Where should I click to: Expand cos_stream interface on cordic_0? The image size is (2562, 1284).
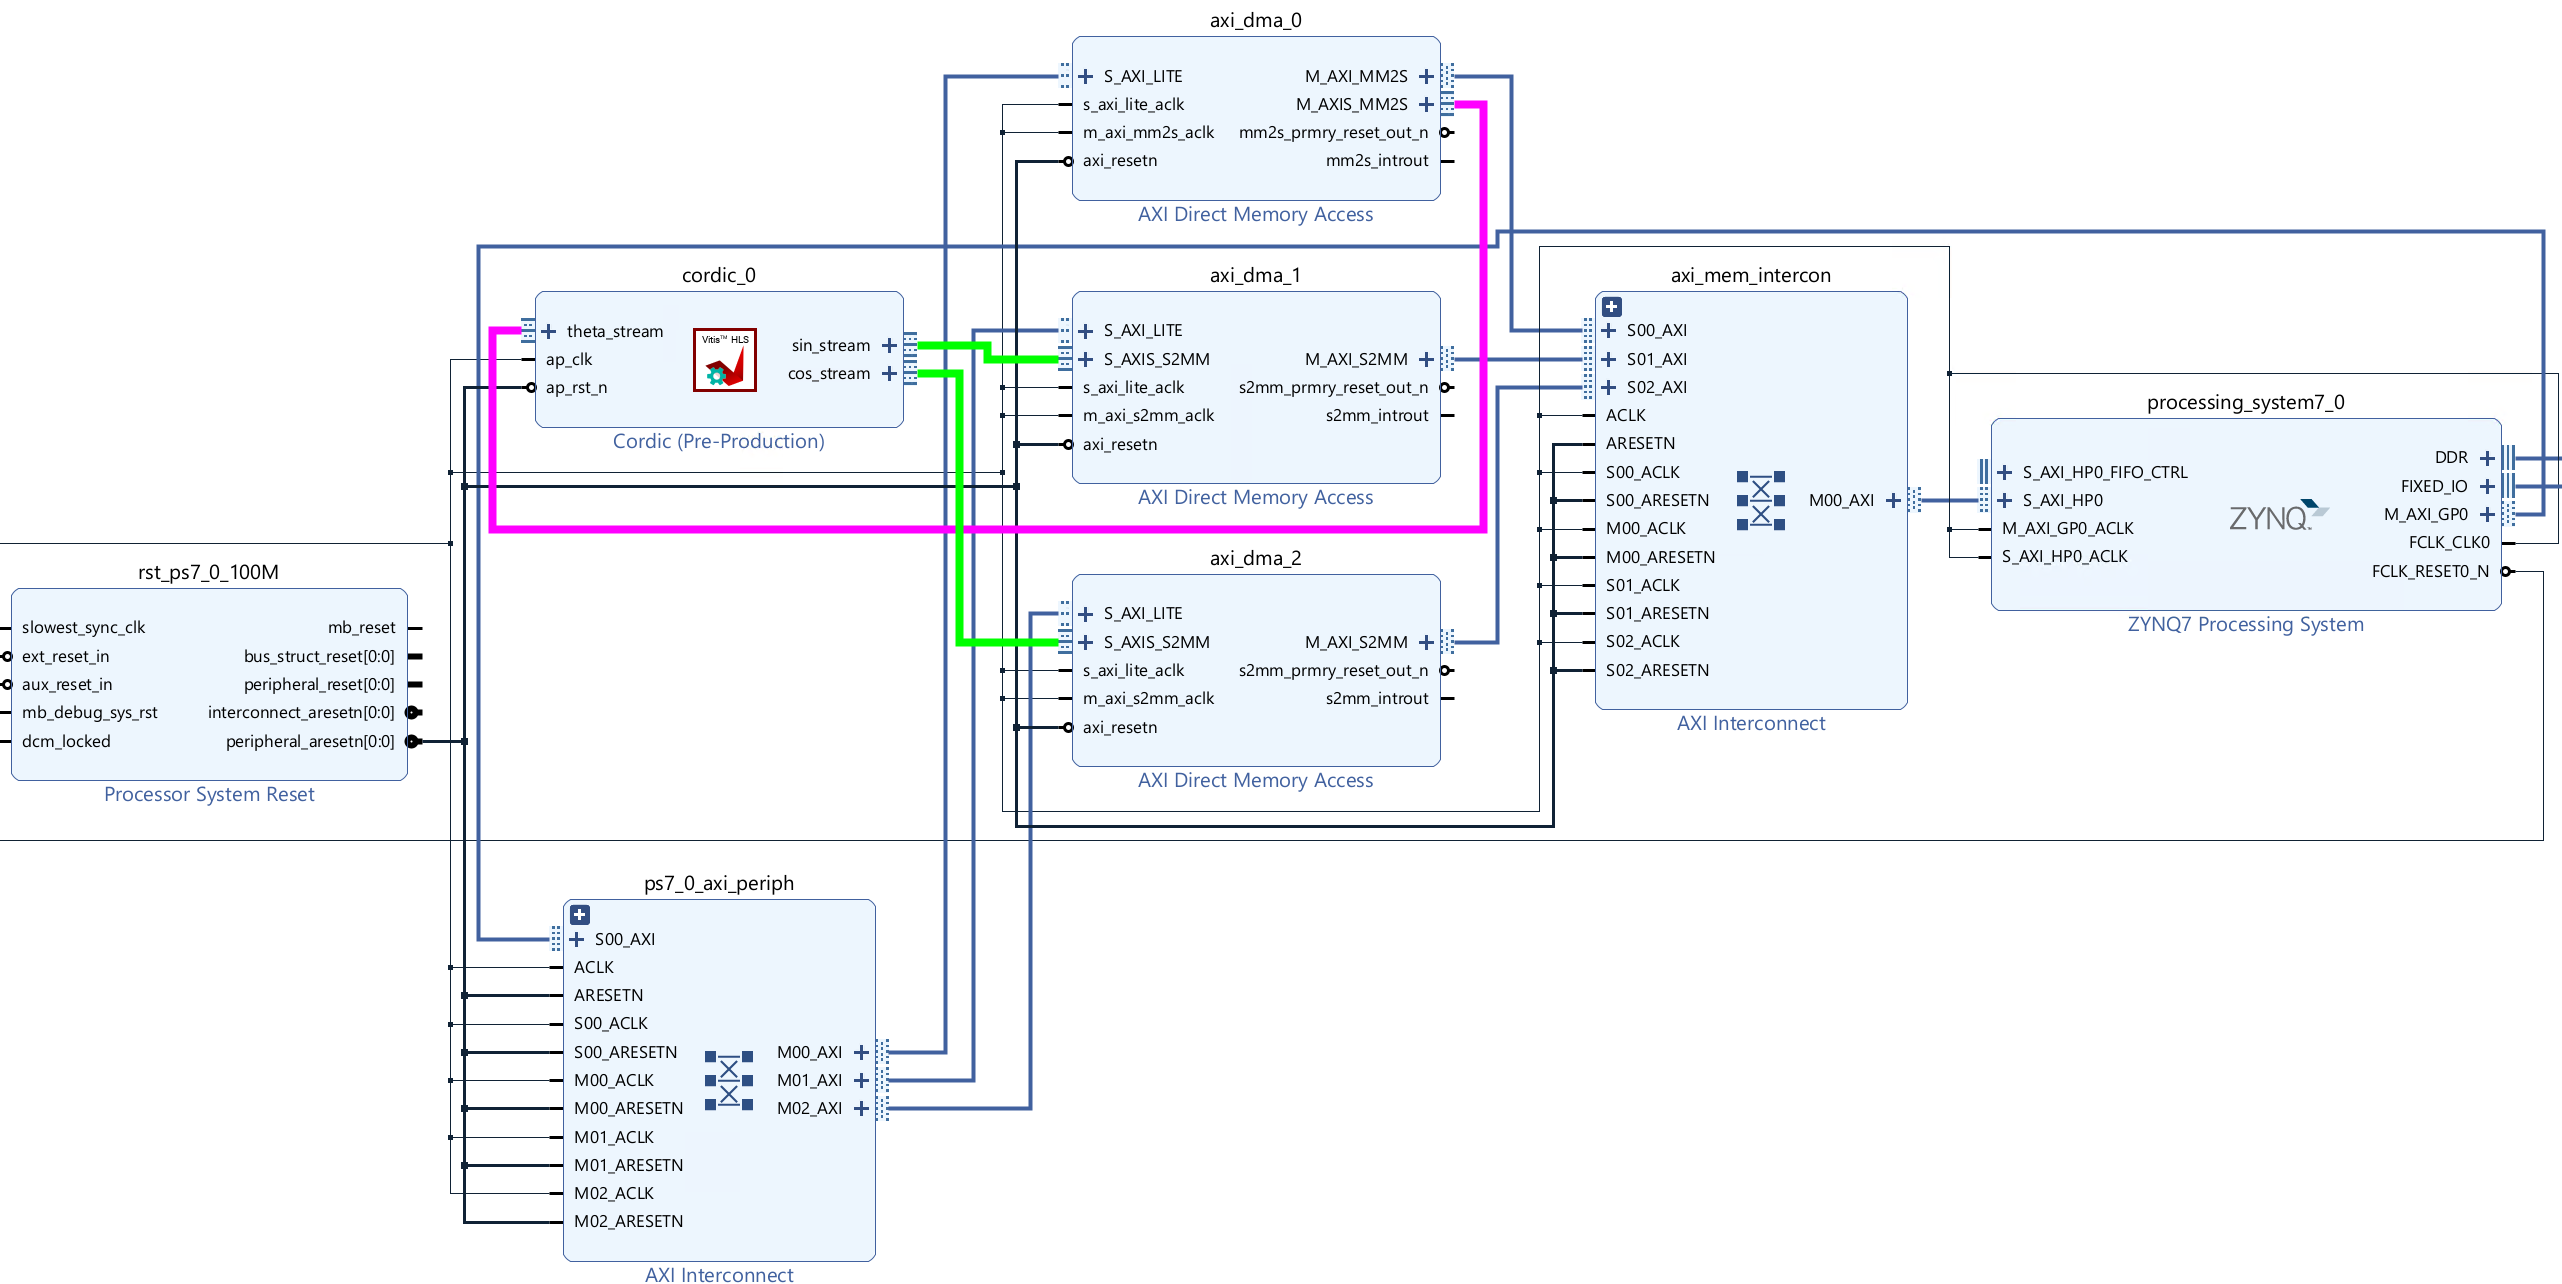(x=889, y=373)
